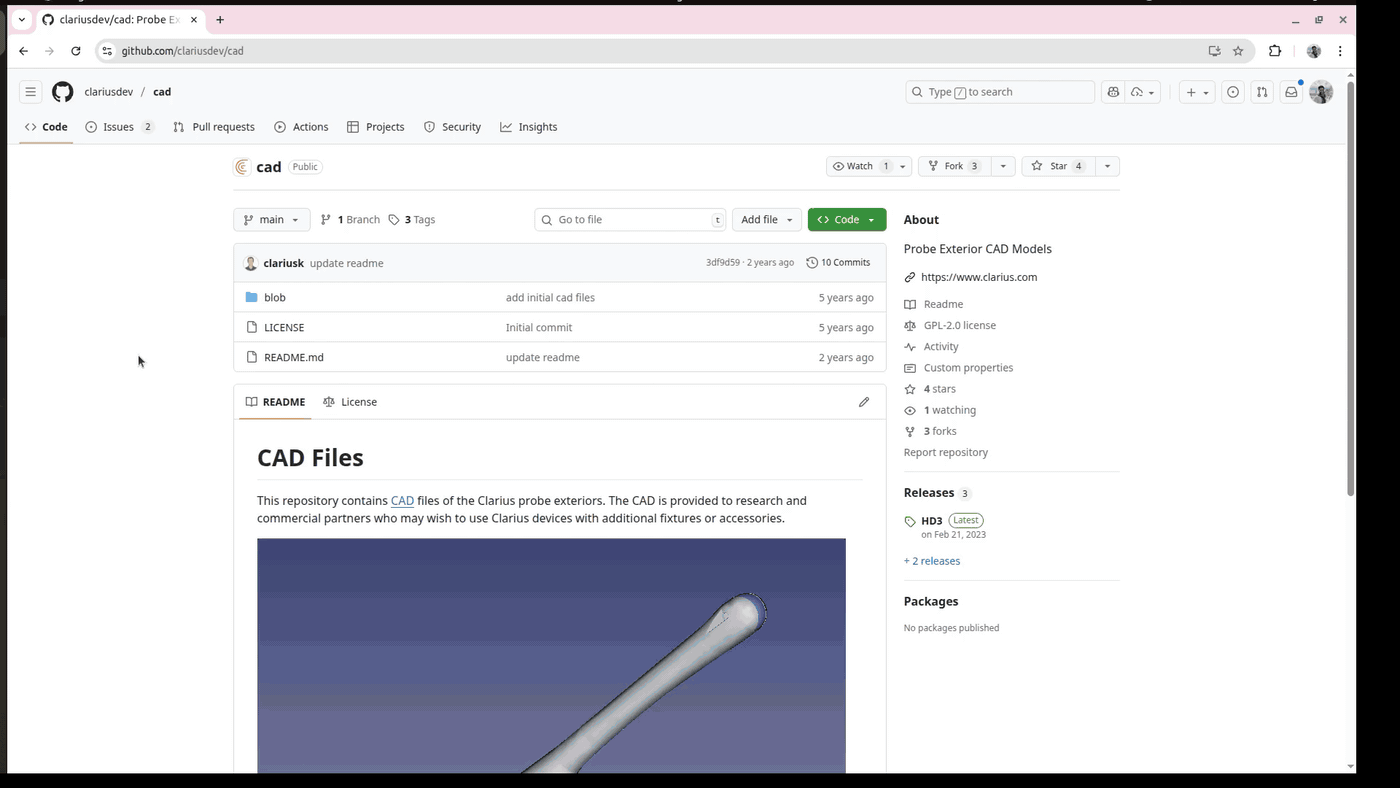The height and width of the screenshot is (788, 1400).
Task: Open the Watch notifications dropdown
Action: point(868,166)
